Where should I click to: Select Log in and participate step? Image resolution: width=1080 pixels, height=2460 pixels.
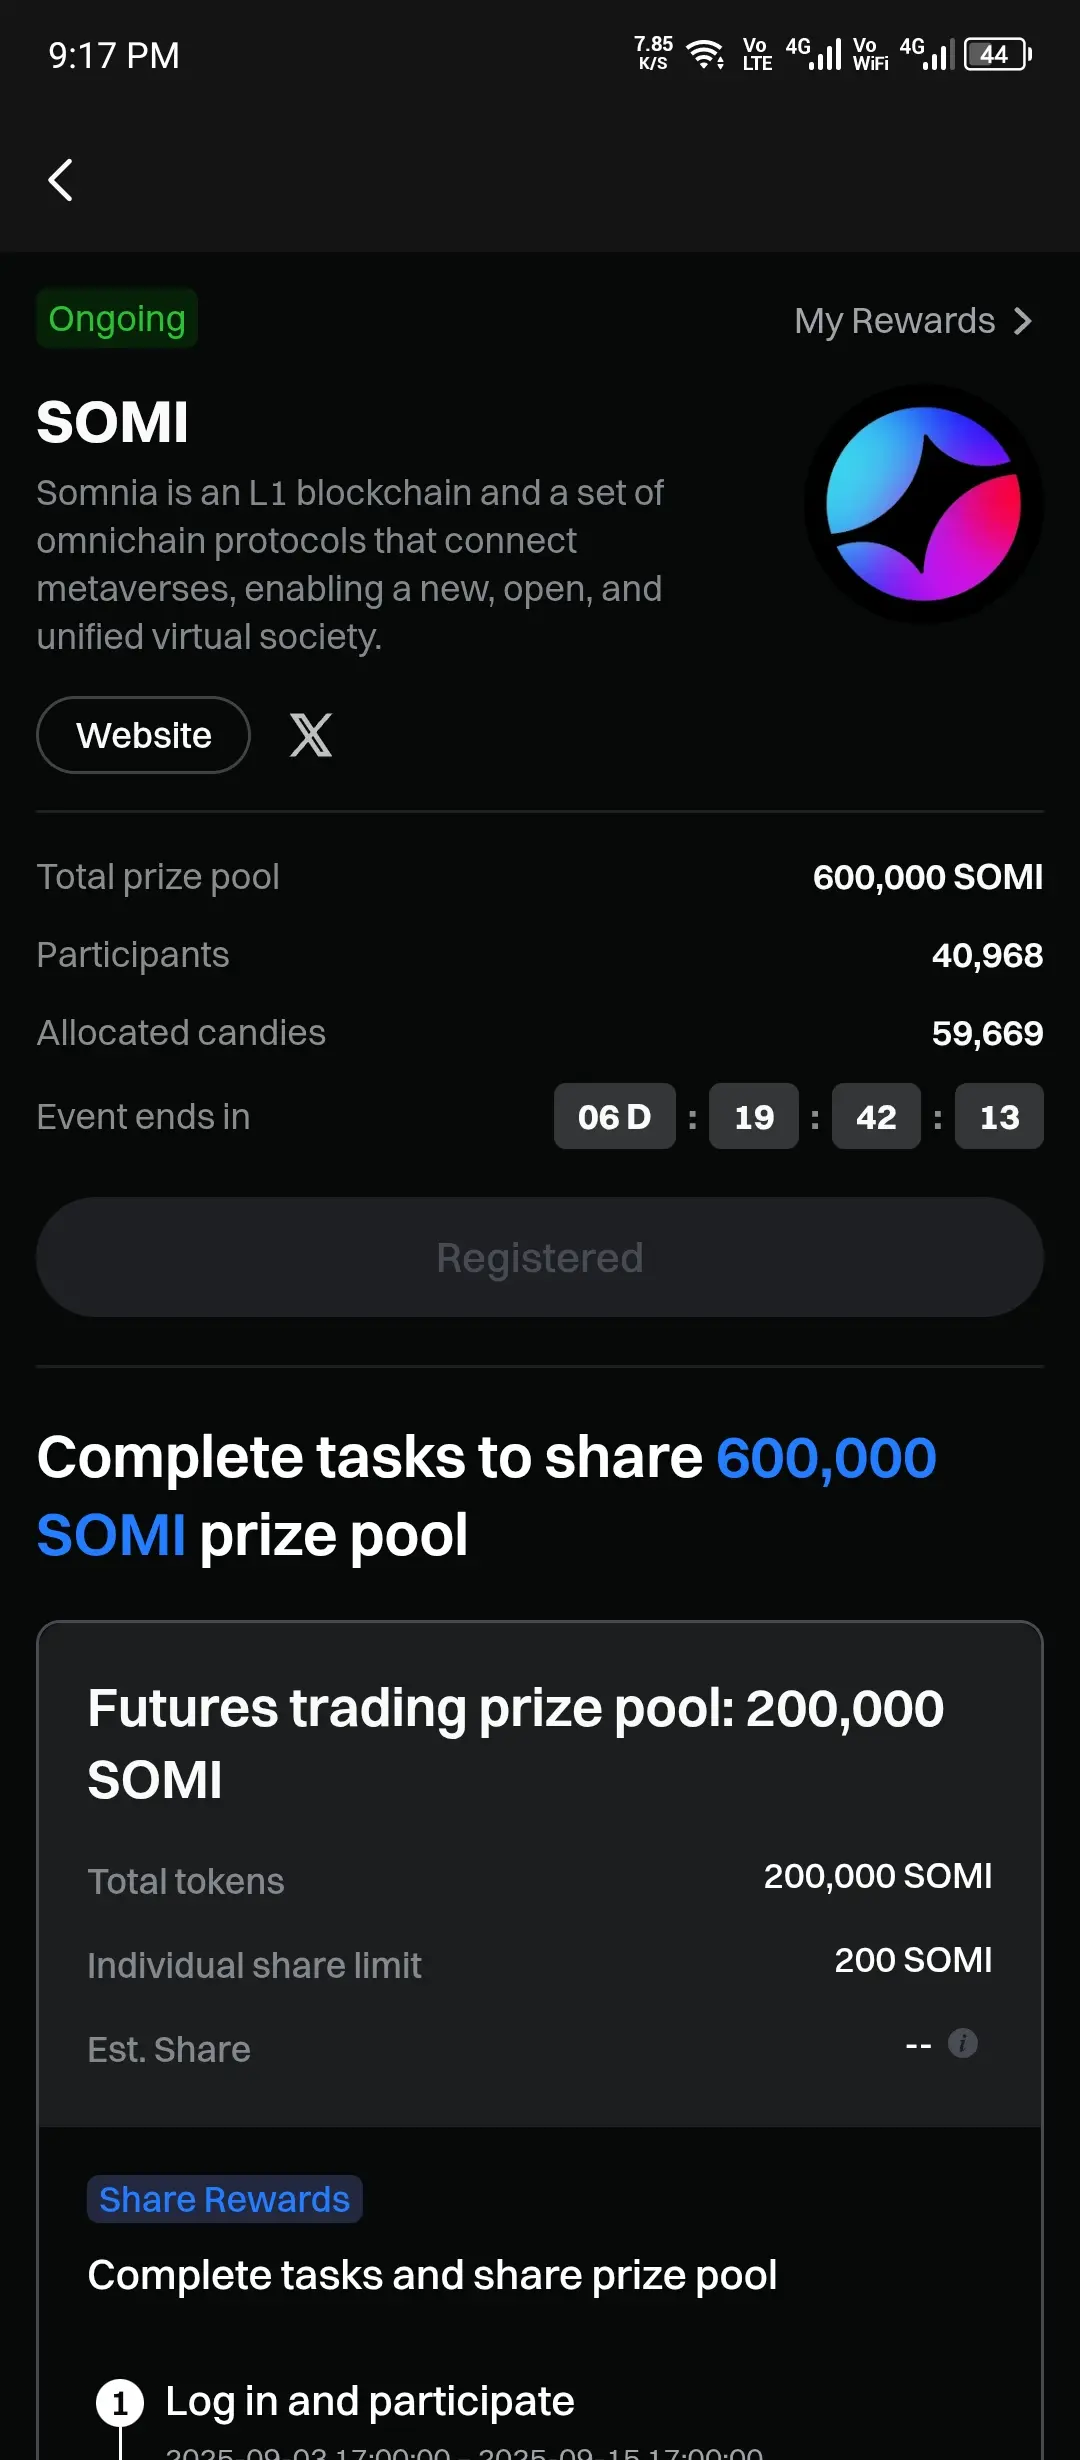click(x=370, y=2401)
